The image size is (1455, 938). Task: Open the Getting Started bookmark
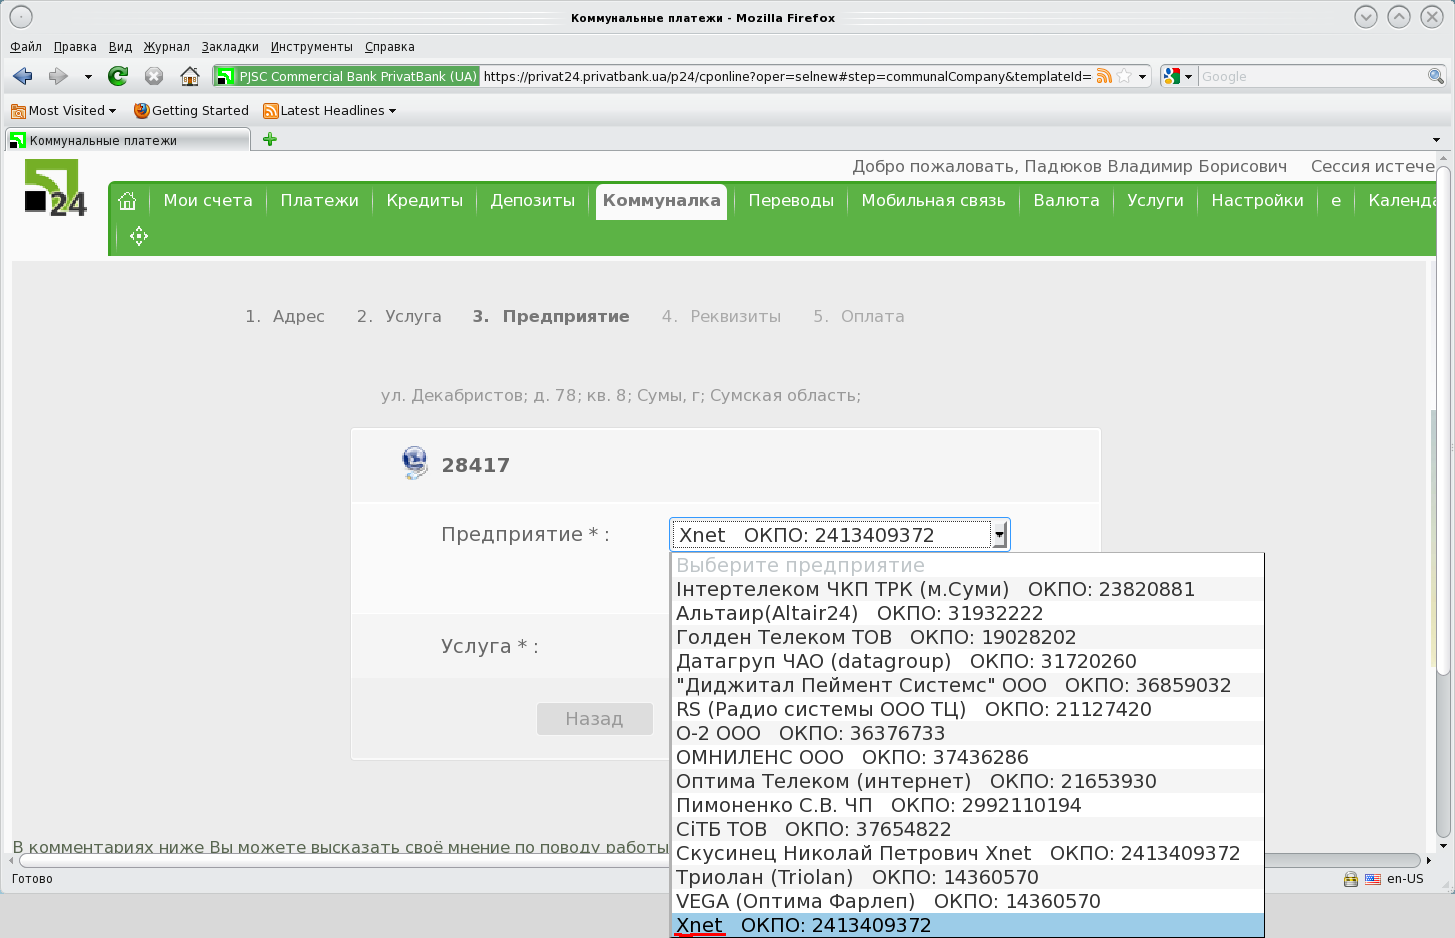(x=191, y=111)
